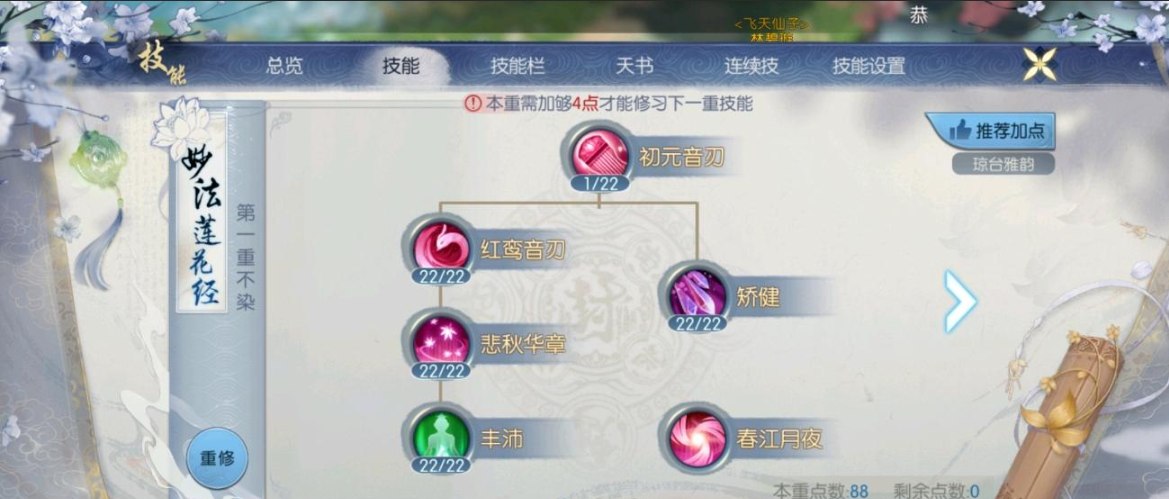This screenshot has height=499, width=1169.
Task: Select the 初元音刃 skill icon
Action: coord(600,153)
